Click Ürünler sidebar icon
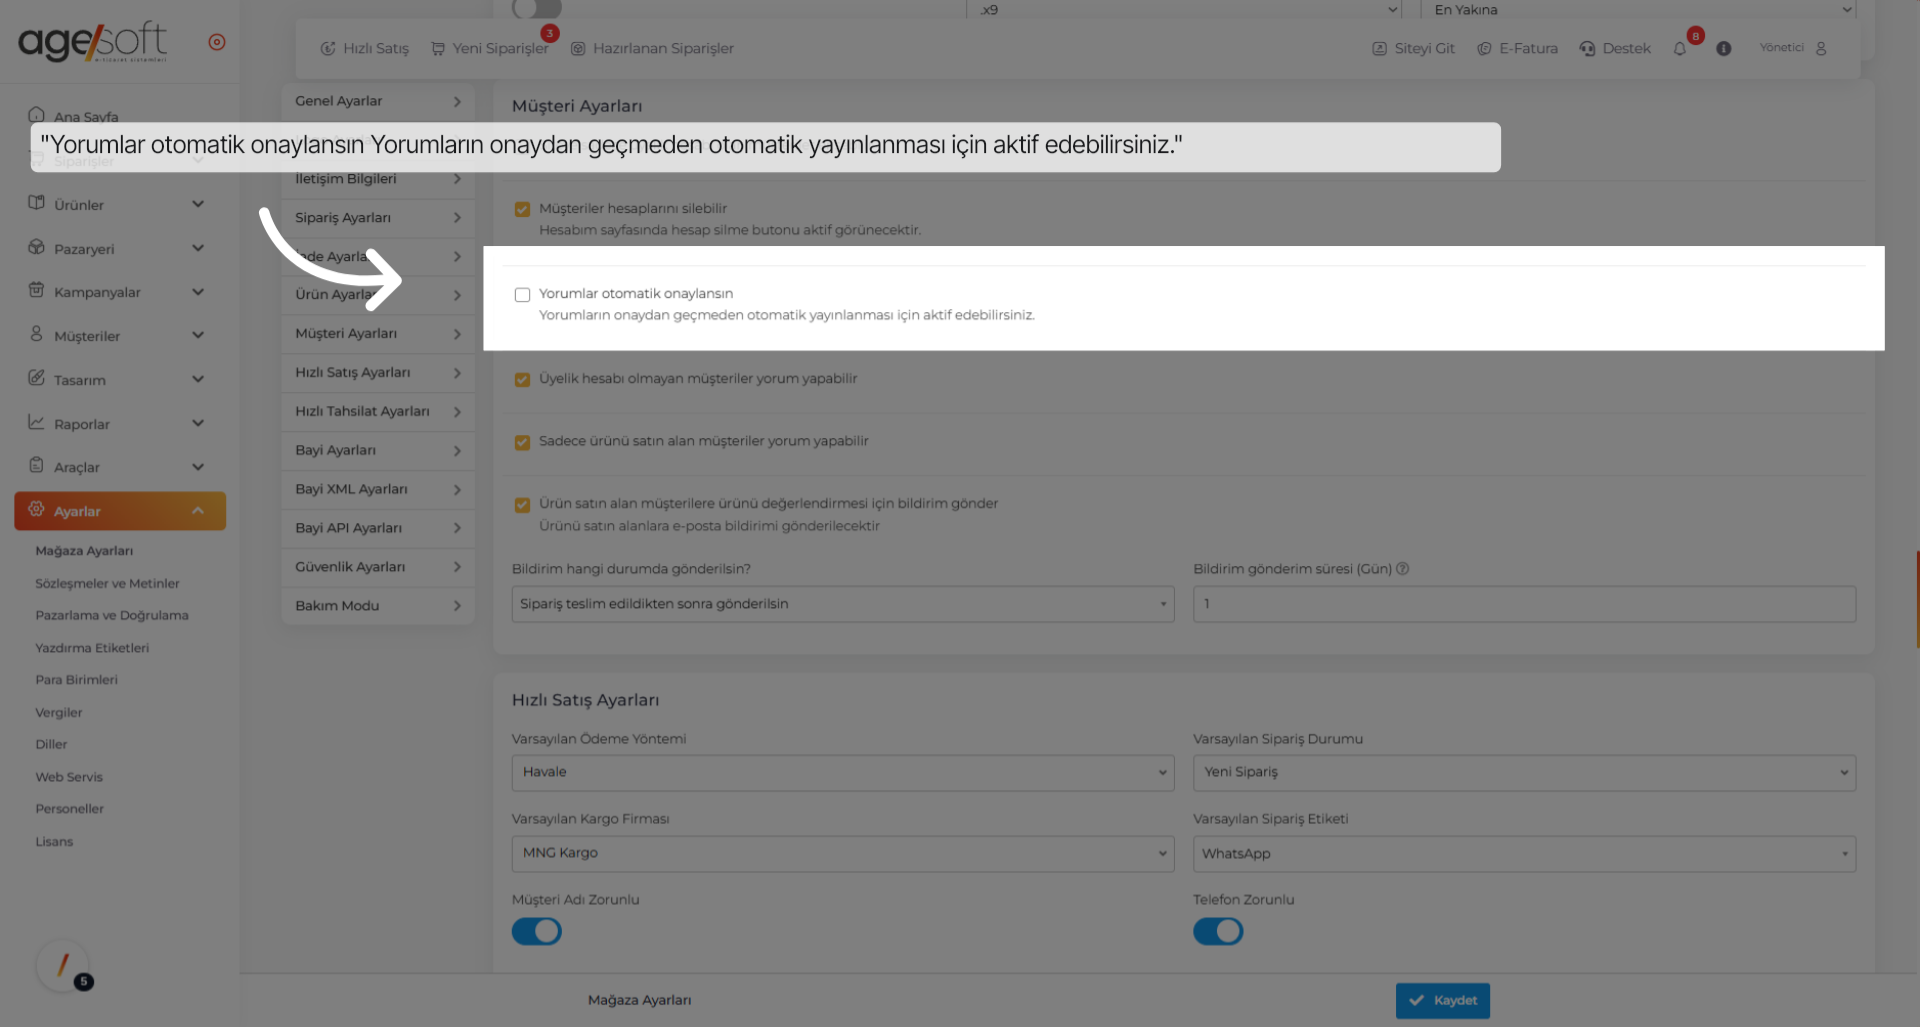 (37, 203)
